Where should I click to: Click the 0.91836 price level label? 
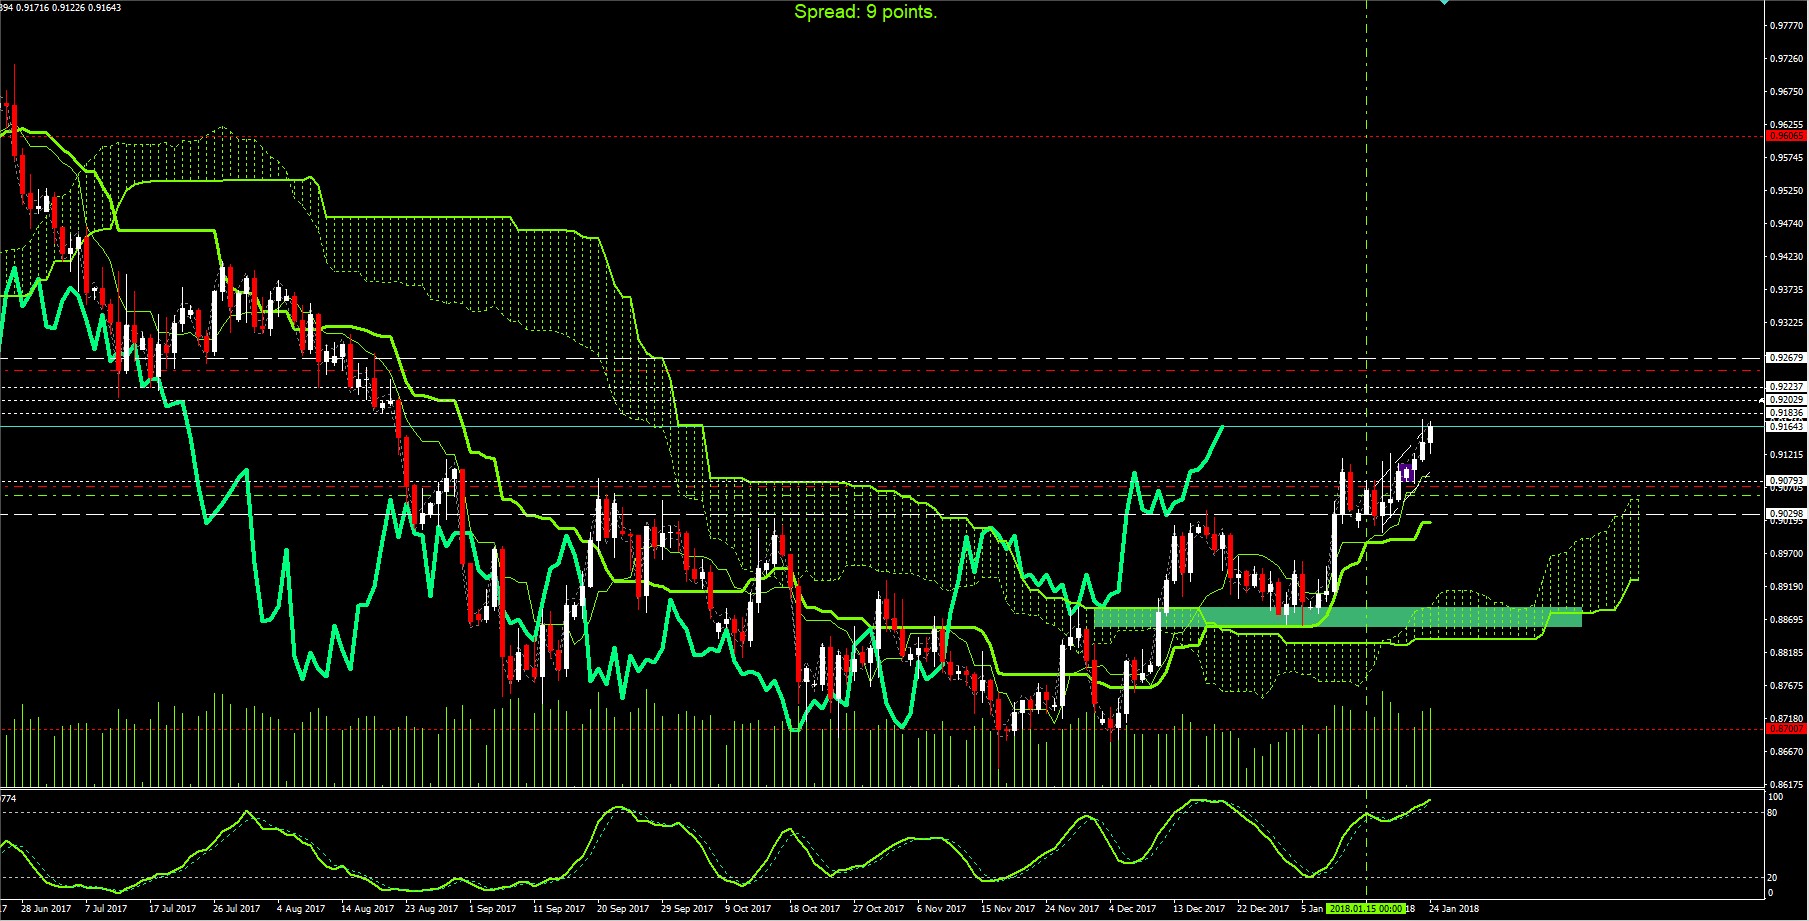pyautogui.click(x=1786, y=413)
